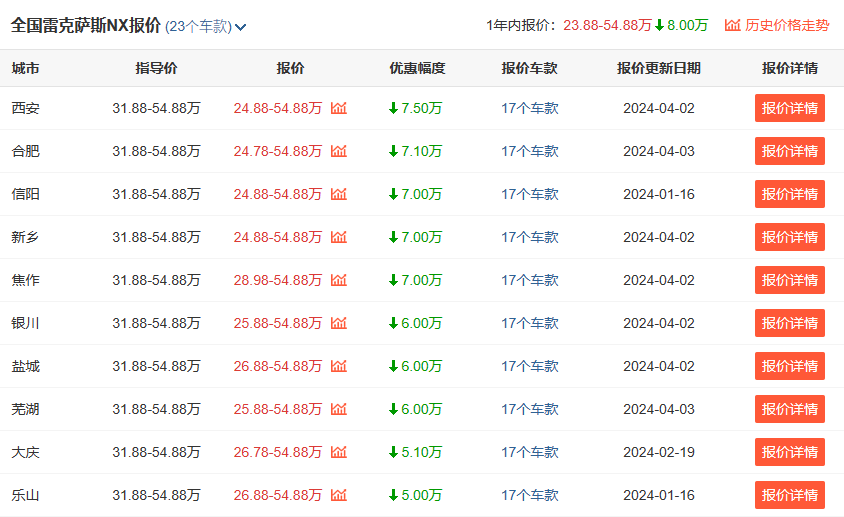Image resolution: width=844 pixels, height=517 pixels.
Task: Click 报价详情 button for 西安
Action: click(789, 108)
